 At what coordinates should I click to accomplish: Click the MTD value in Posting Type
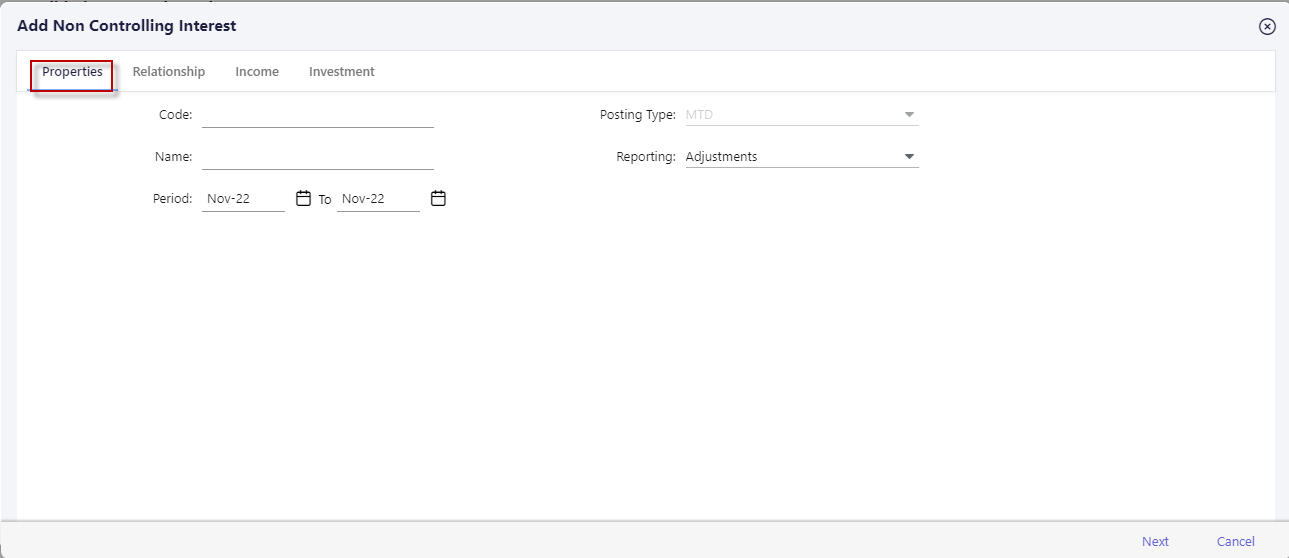[x=699, y=115]
